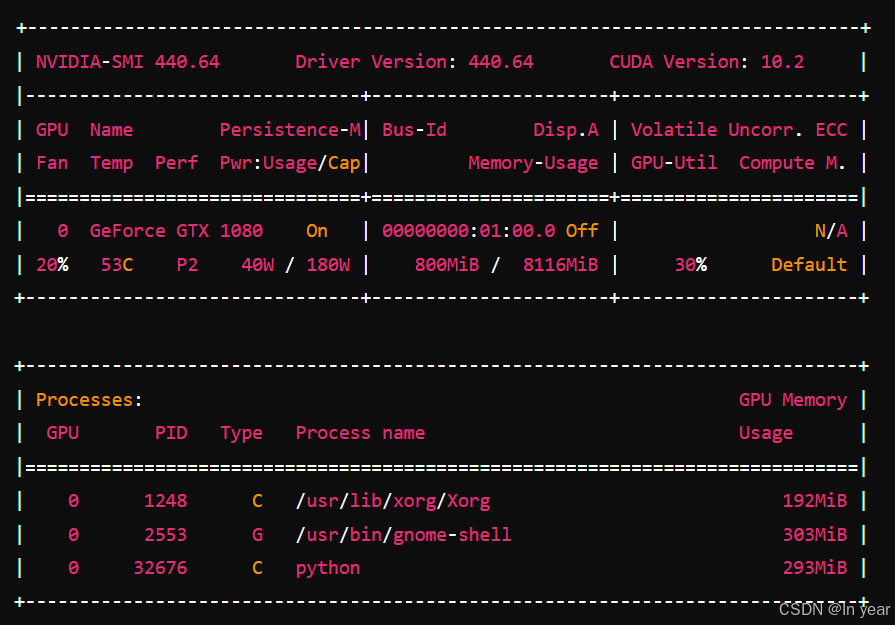The height and width of the screenshot is (625, 895).
Task: Click the 'Temp' column header
Action: (x=111, y=163)
